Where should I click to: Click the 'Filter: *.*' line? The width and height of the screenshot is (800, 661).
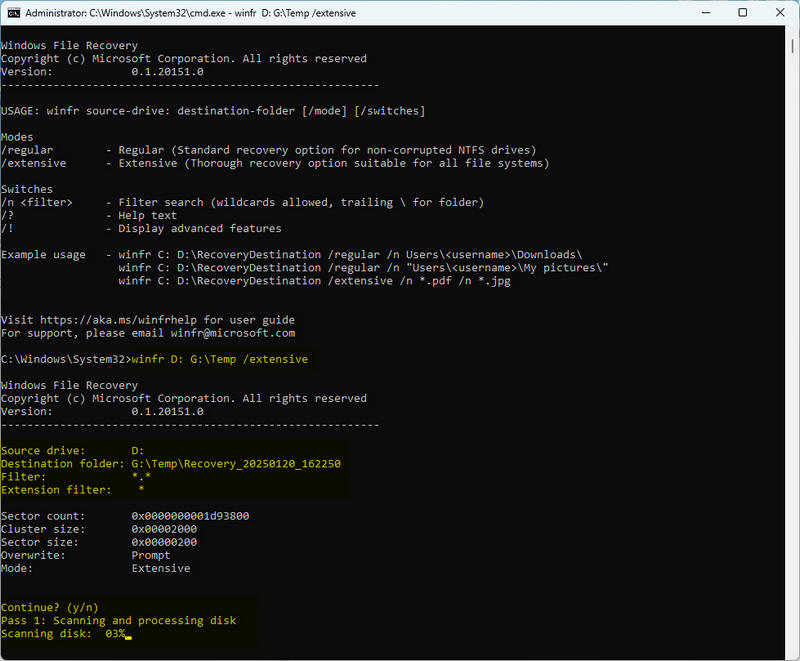point(76,477)
